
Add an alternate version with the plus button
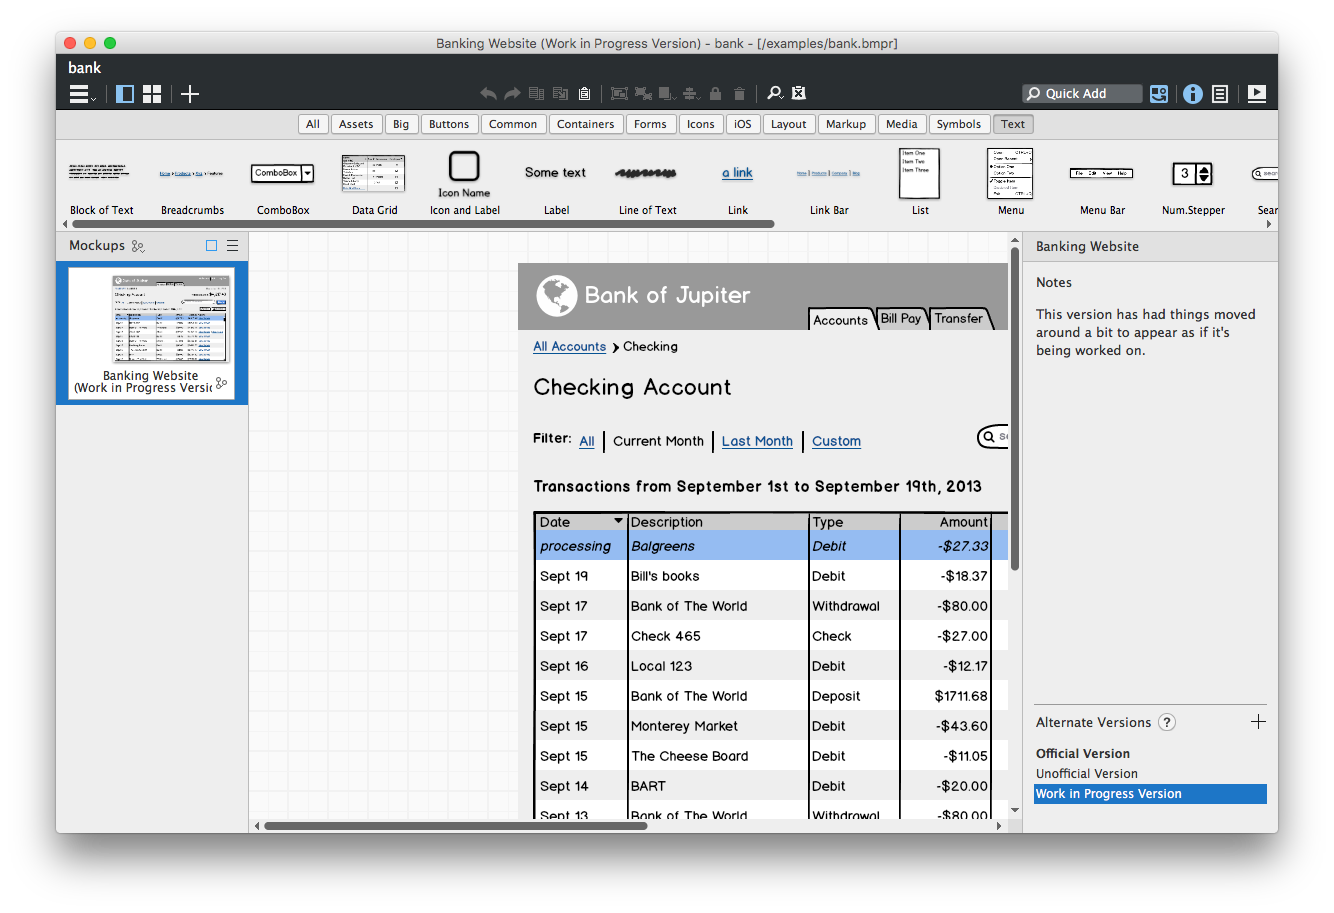[x=1258, y=722]
